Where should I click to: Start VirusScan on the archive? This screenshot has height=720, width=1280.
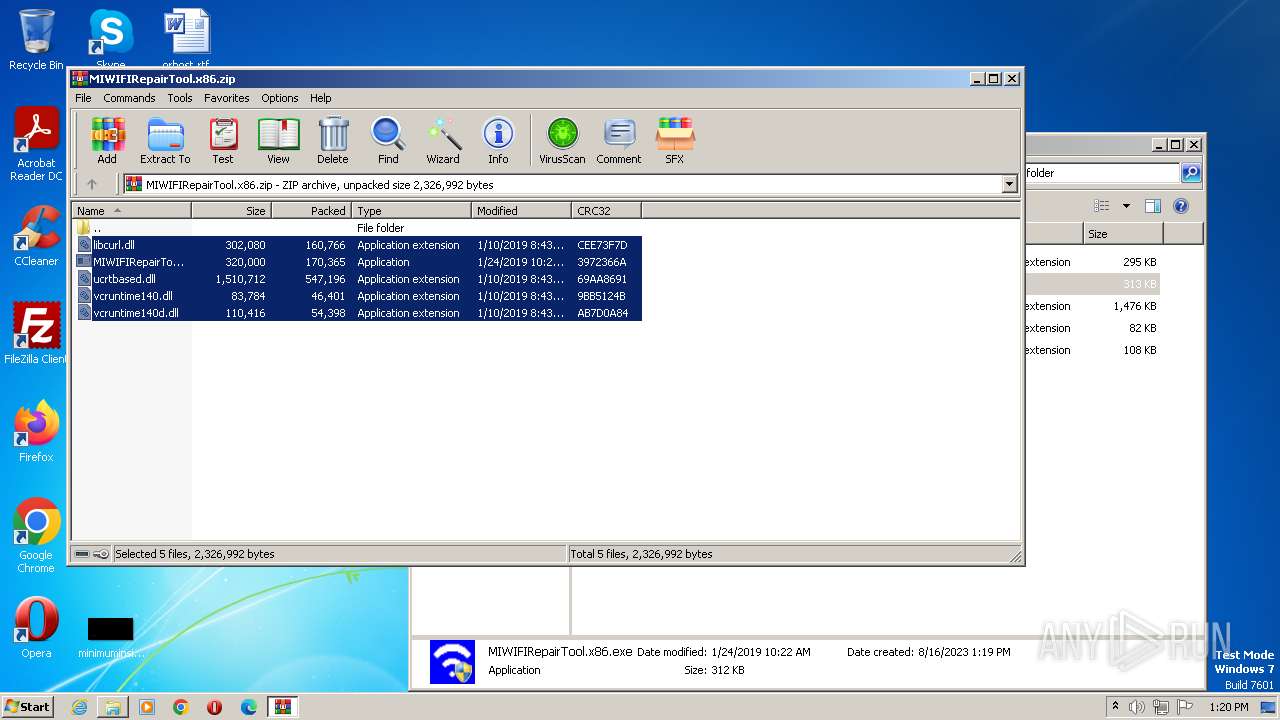[x=562, y=140]
